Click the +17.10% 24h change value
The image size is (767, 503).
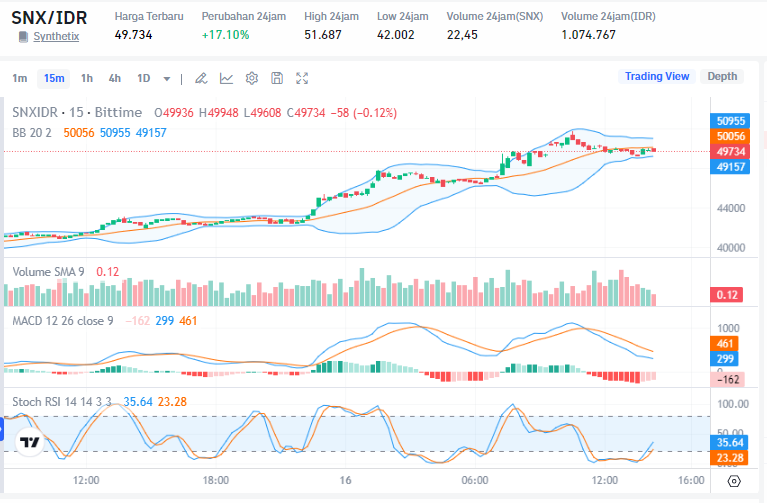point(226,35)
